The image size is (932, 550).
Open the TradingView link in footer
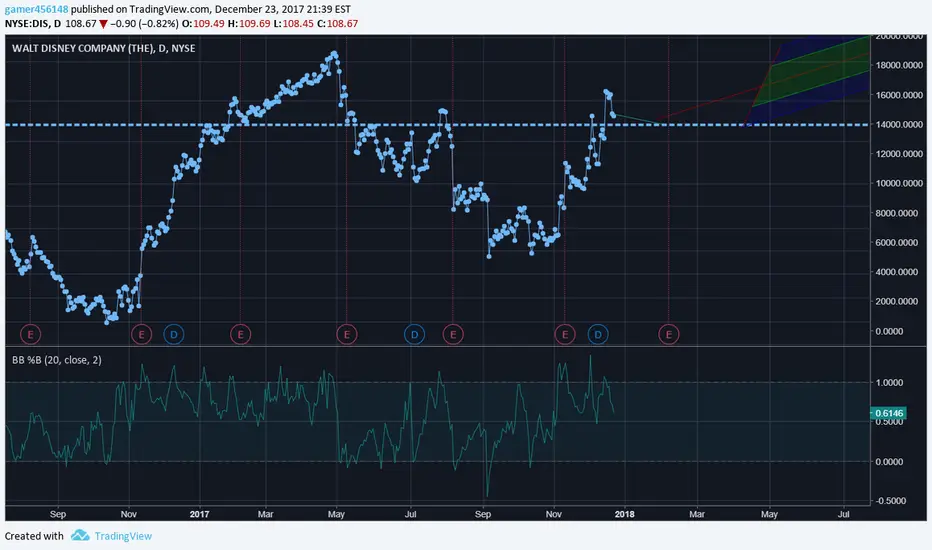[123, 536]
